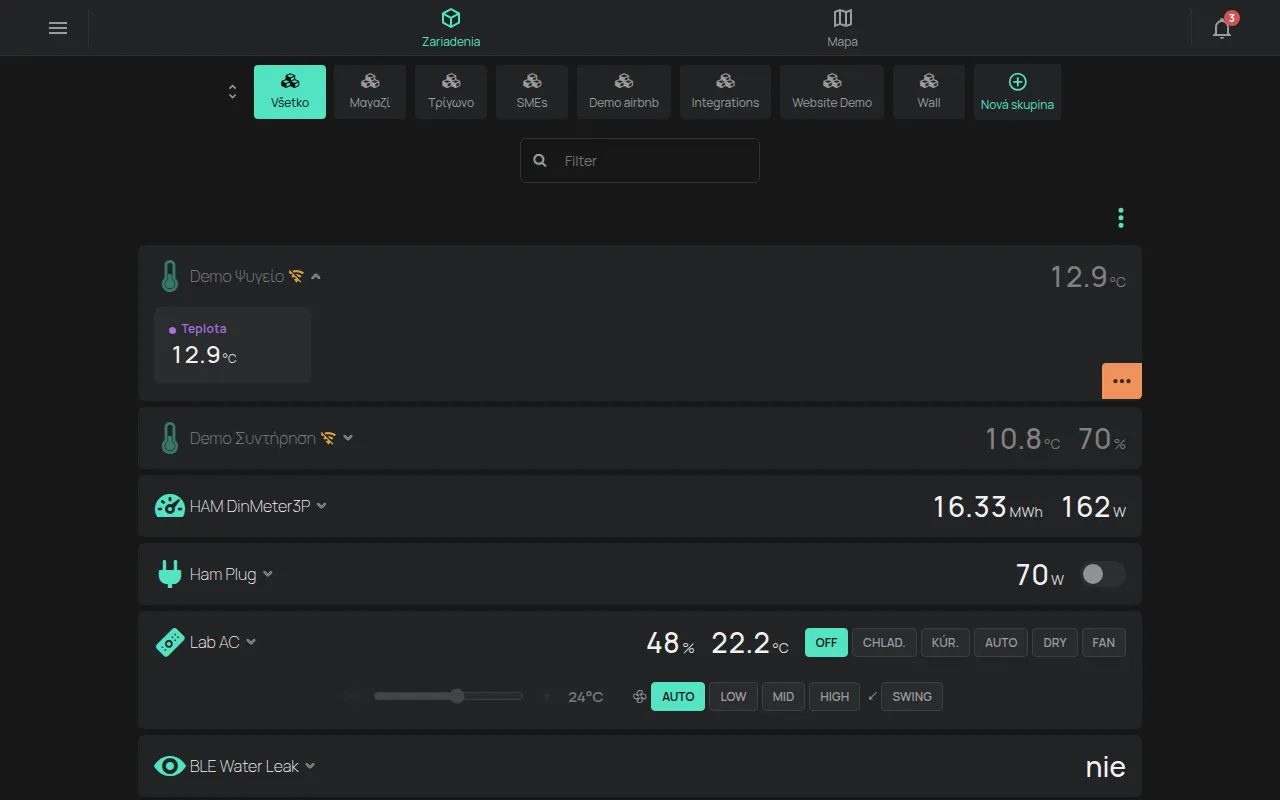Open the Wall group

(x=929, y=92)
